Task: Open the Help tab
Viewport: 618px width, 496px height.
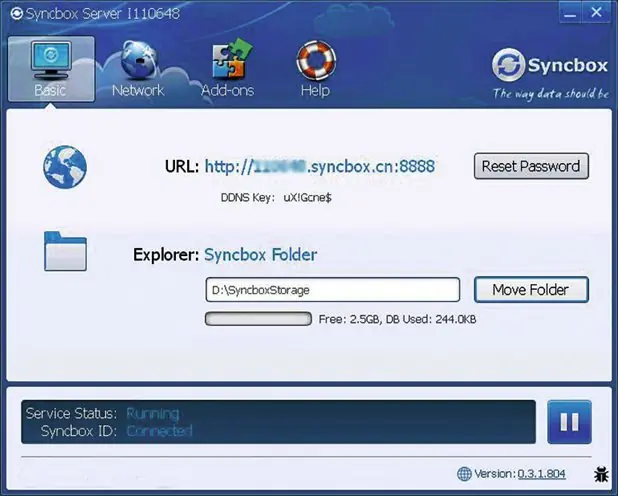Action: pyautogui.click(x=316, y=69)
